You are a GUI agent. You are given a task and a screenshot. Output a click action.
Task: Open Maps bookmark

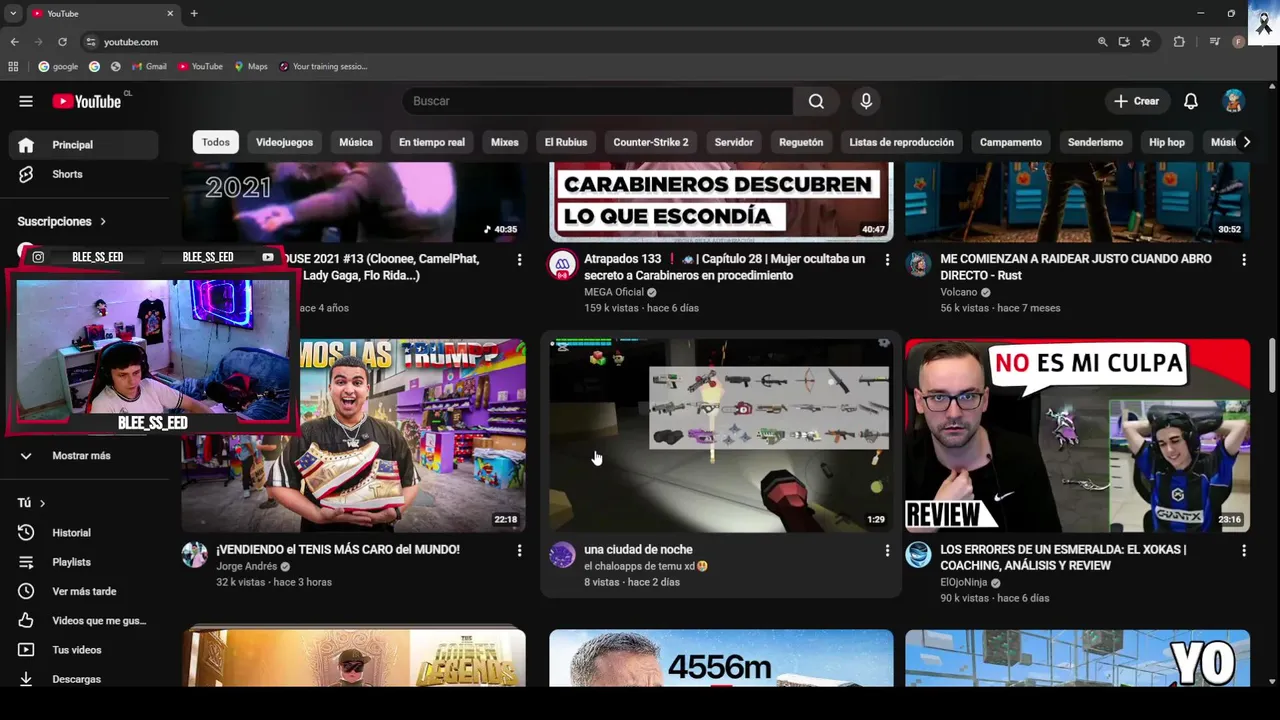[251, 66]
